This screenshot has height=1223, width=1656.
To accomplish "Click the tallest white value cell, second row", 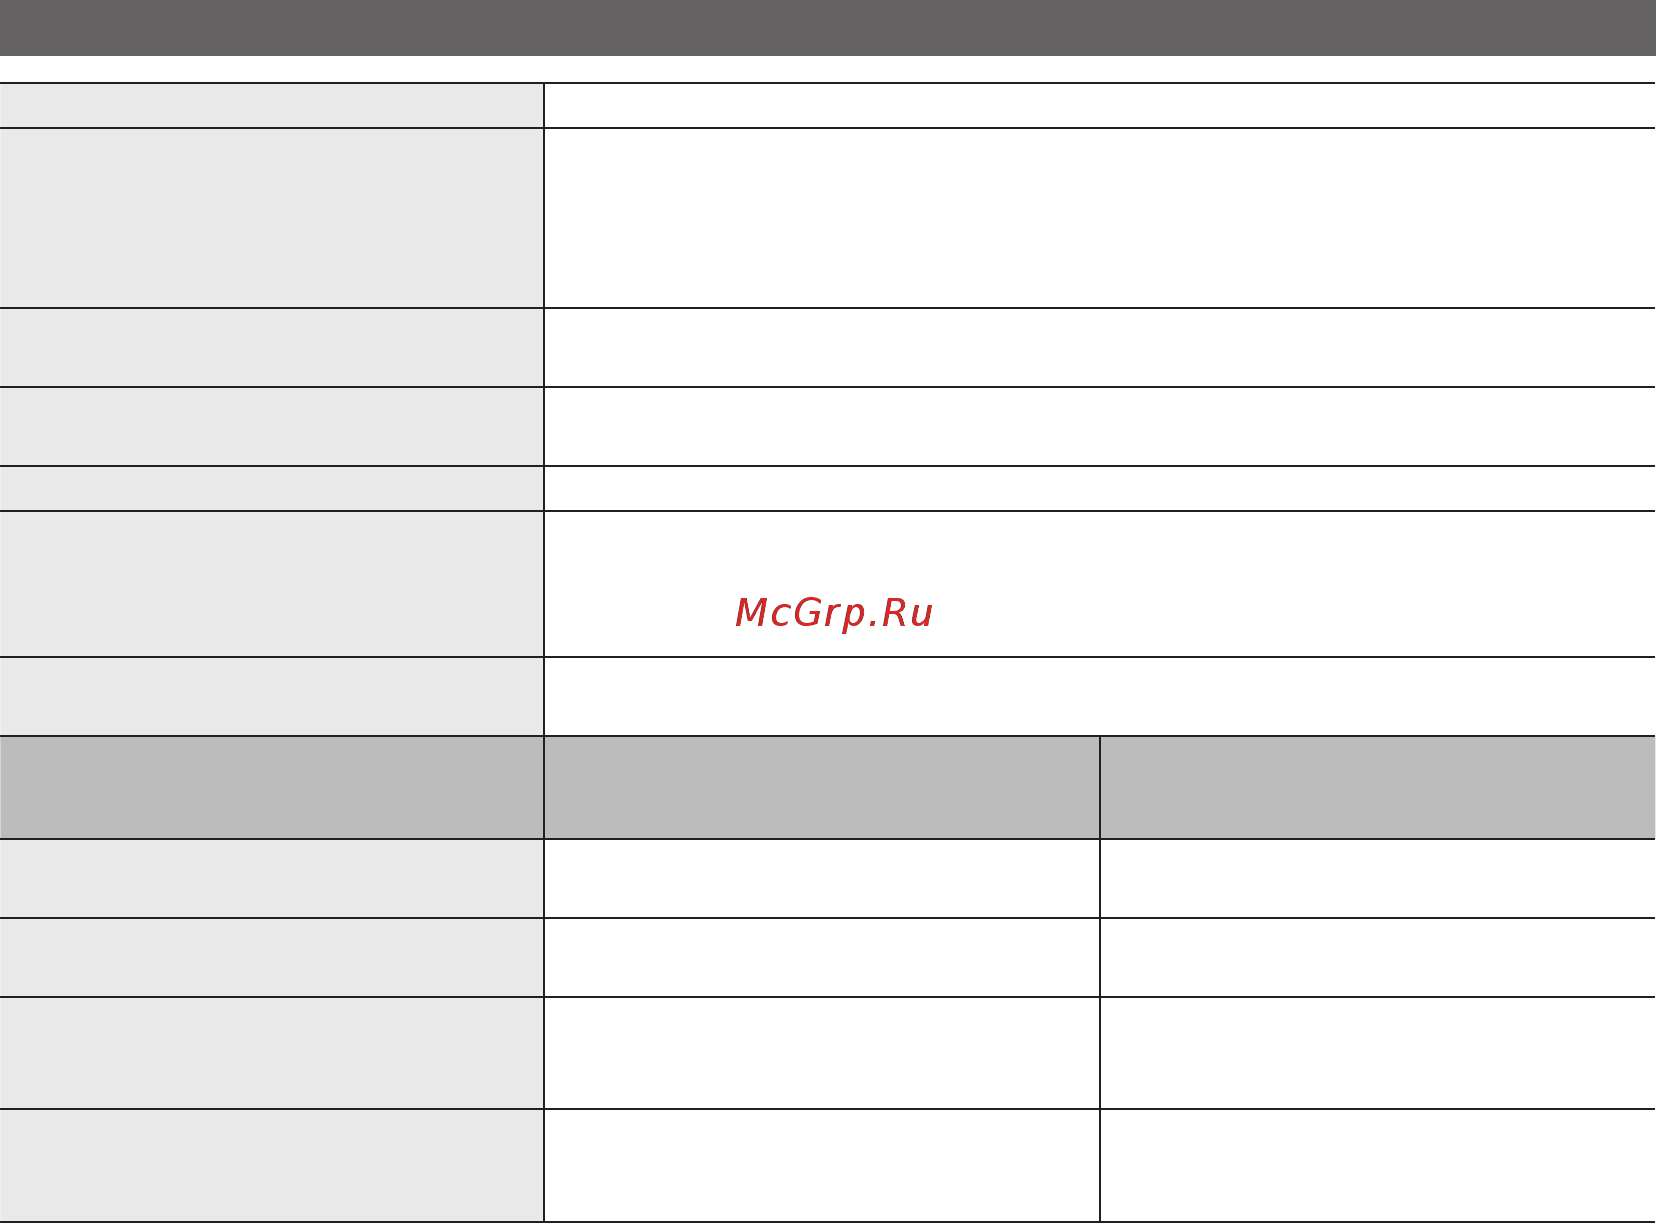I will click(1100, 218).
